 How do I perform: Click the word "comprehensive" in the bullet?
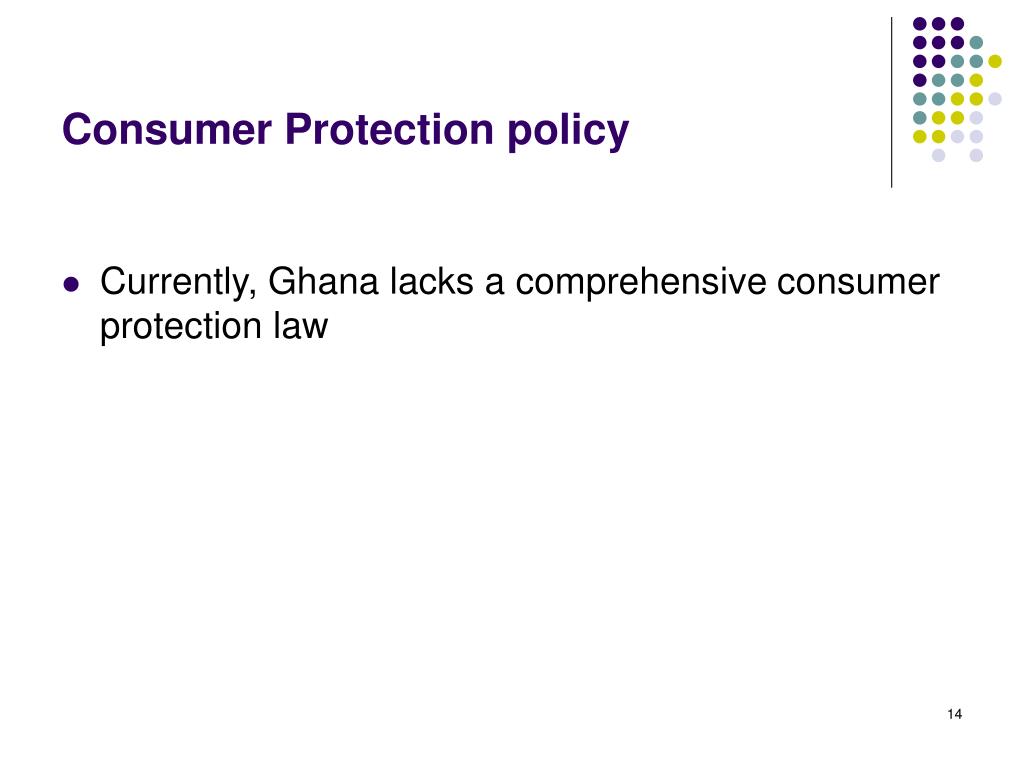(641, 283)
